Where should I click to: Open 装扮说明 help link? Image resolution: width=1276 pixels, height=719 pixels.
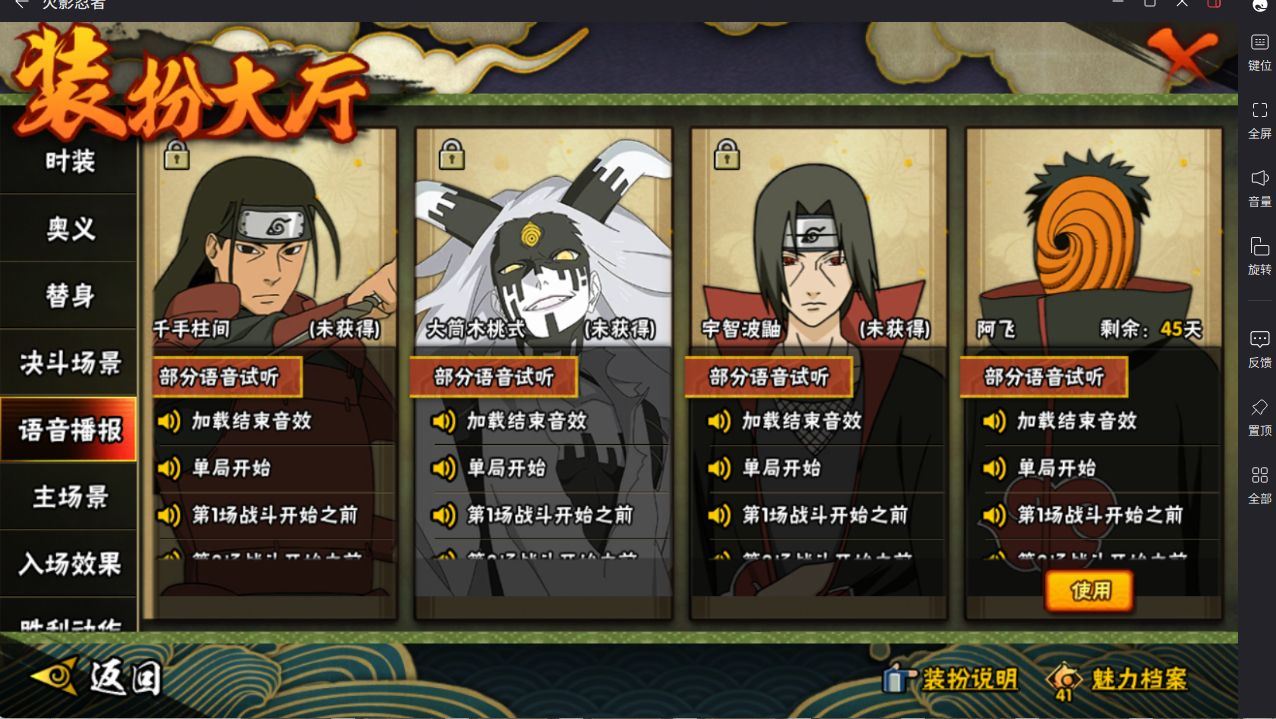(950, 679)
